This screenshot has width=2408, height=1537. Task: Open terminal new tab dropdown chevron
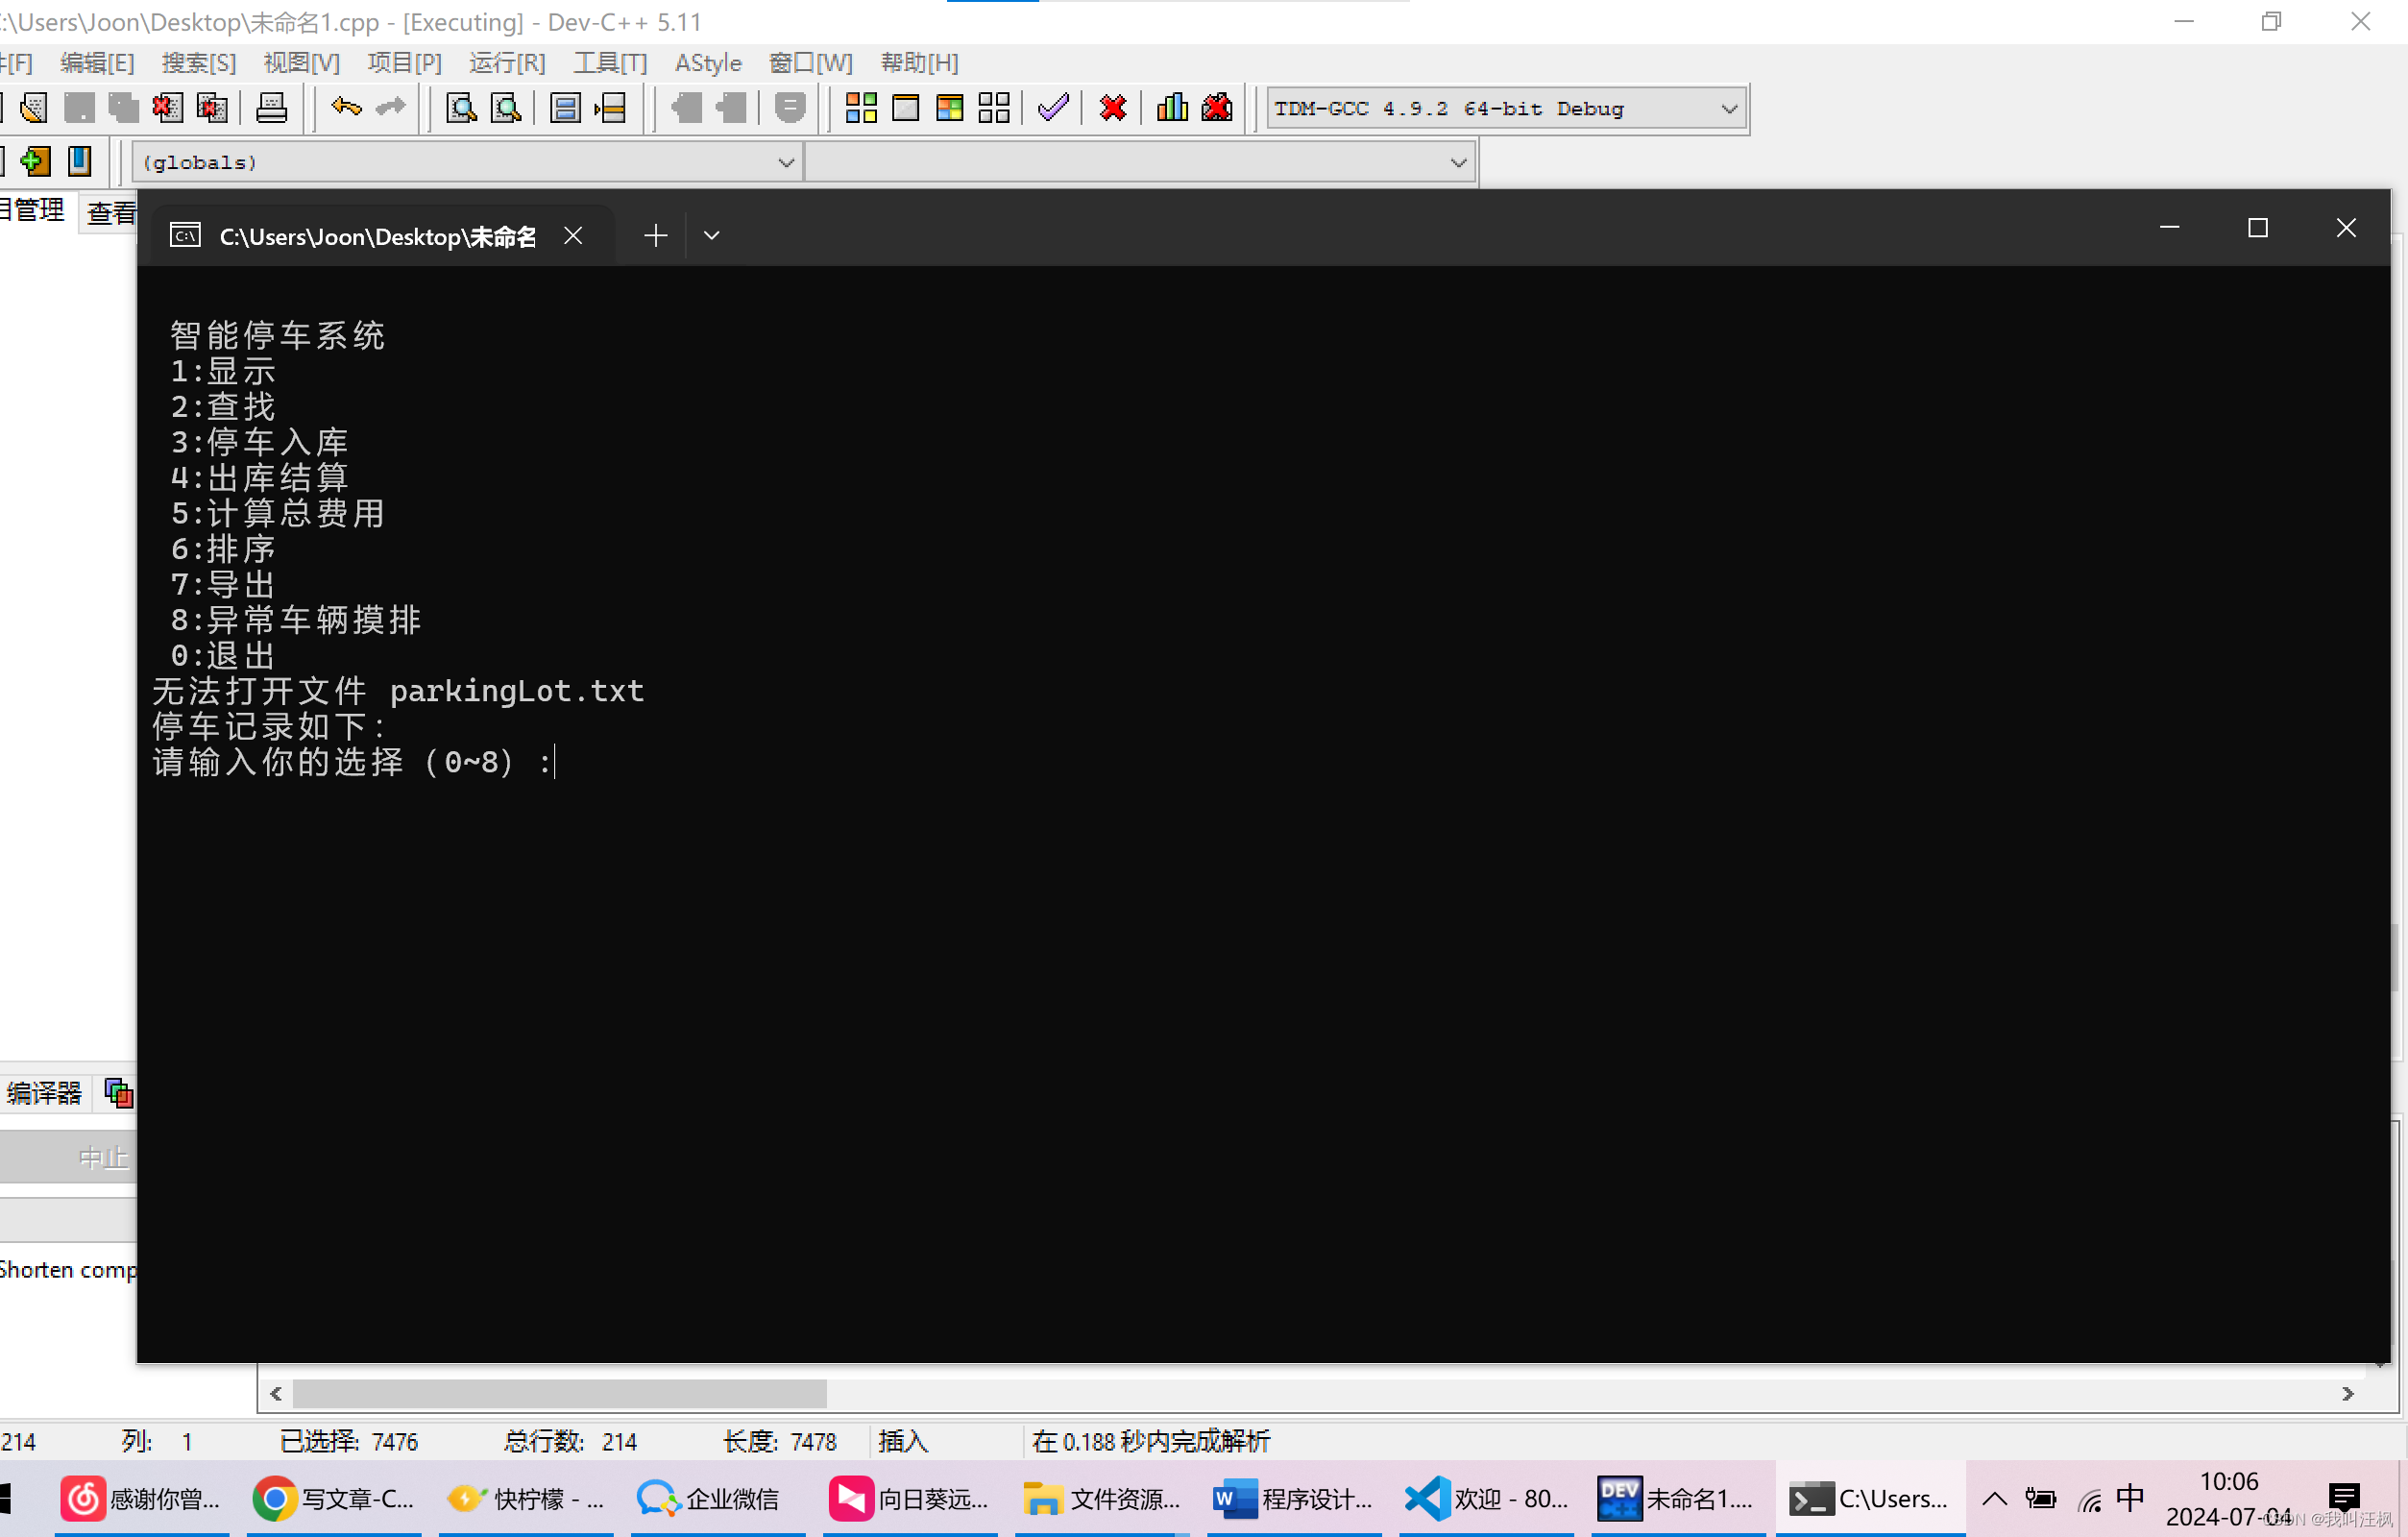coord(712,235)
